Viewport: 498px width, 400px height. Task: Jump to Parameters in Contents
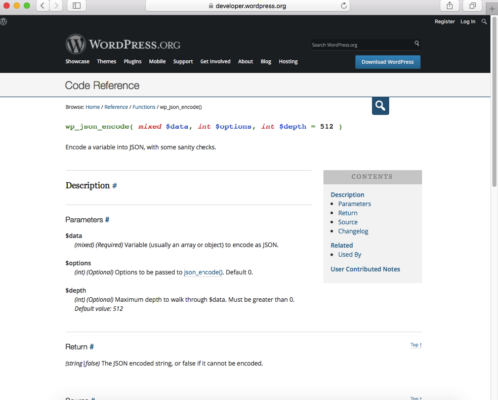(355, 204)
